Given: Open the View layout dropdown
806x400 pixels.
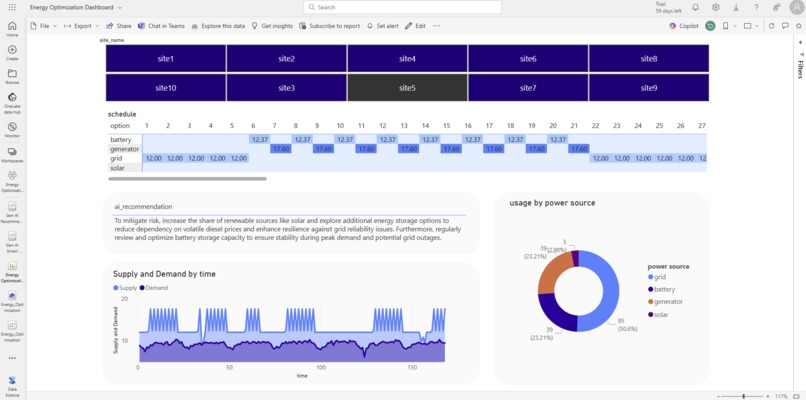Looking at the screenshot, I should click(x=751, y=26).
